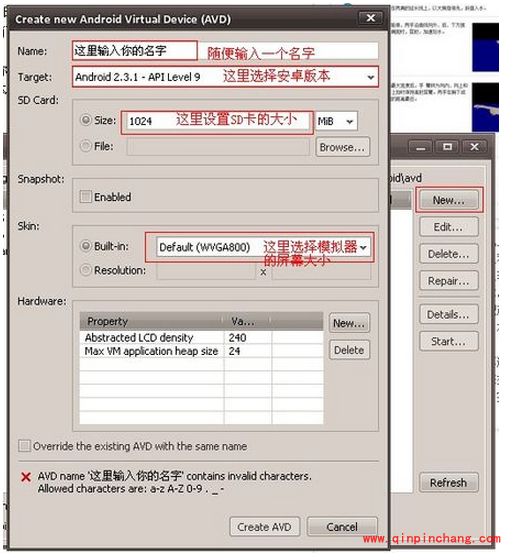Select the Built-in skin radio button

point(86,246)
